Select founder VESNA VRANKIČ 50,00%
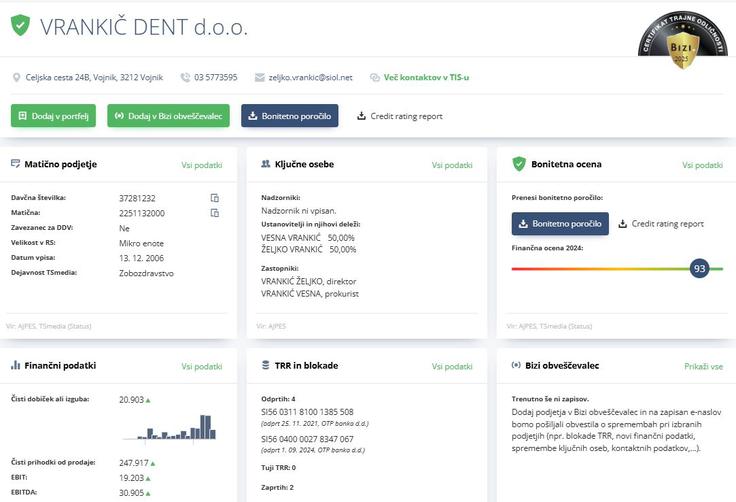Viewport: 736px width, 502px height. point(308,238)
